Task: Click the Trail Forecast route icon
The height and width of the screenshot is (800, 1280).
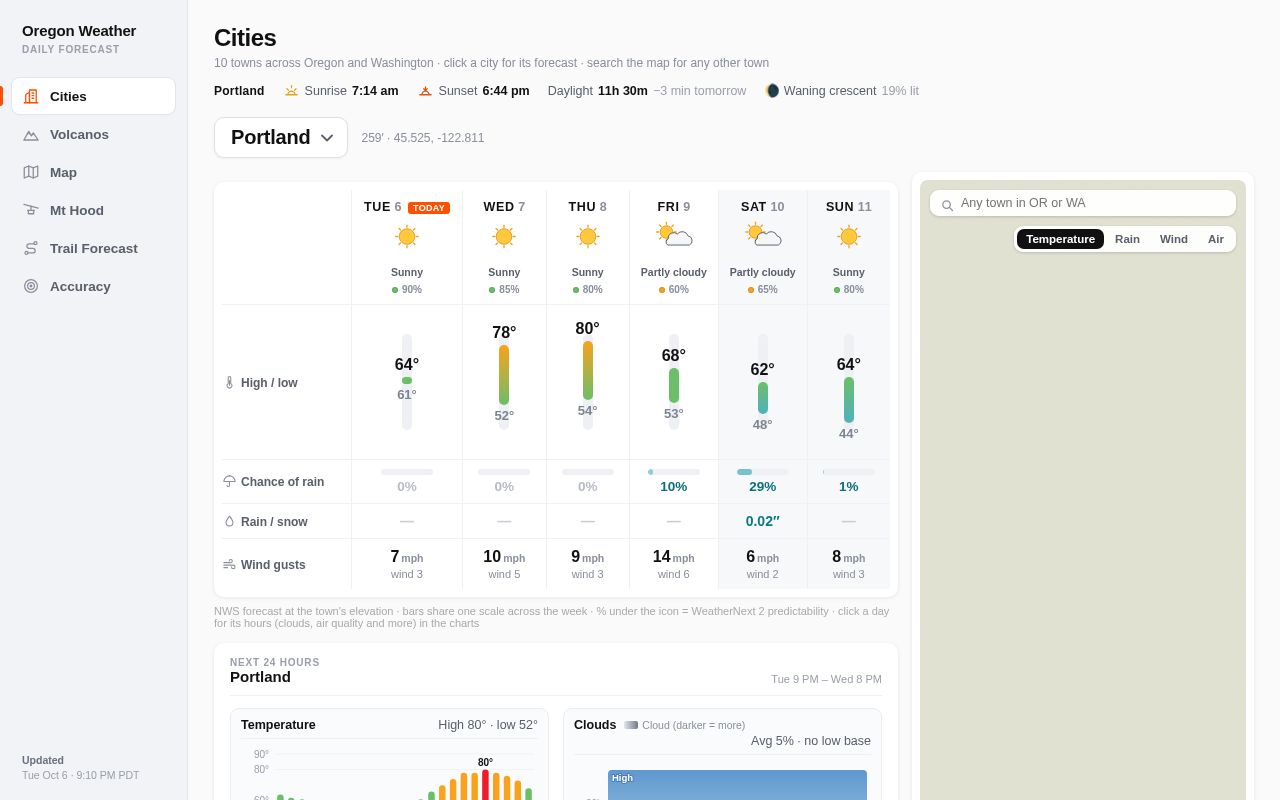Action: 31,248
